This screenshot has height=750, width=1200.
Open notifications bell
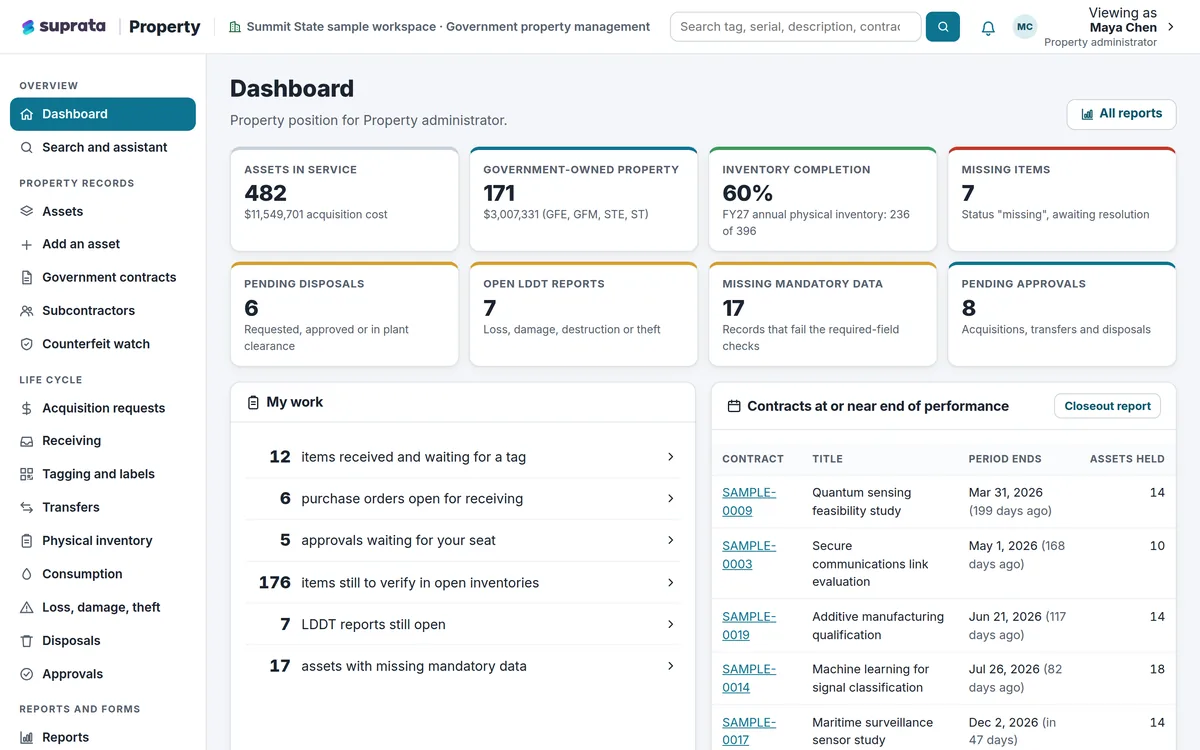coord(988,28)
